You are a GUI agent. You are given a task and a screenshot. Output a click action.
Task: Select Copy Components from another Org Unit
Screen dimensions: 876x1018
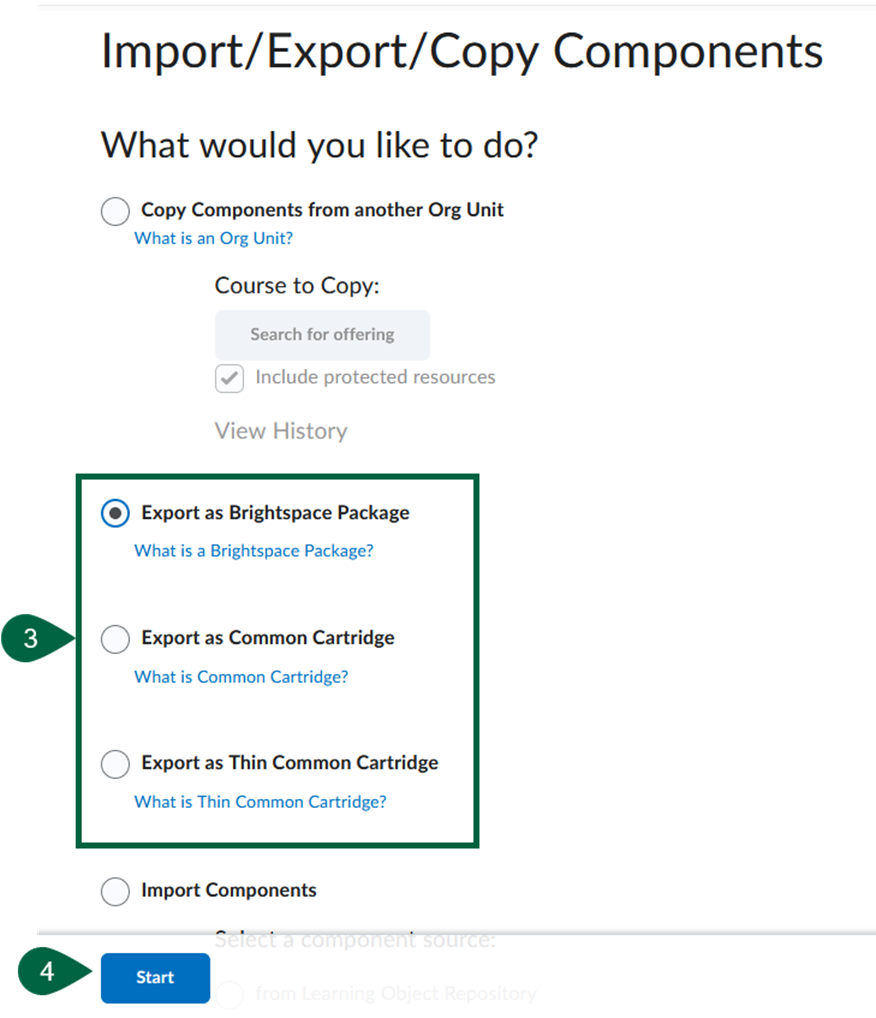pos(115,211)
